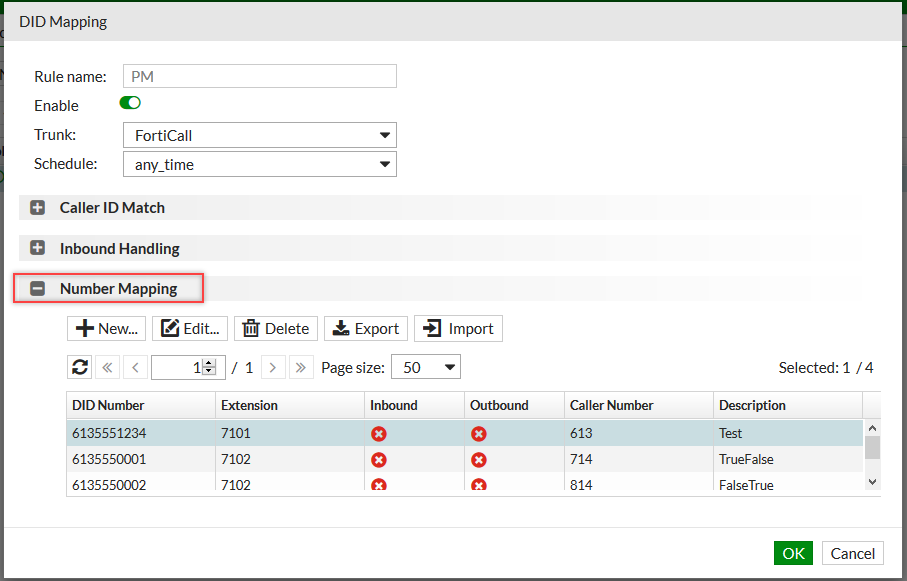The width and height of the screenshot is (907, 581).
Task: Go to first page icon
Action: (x=108, y=367)
